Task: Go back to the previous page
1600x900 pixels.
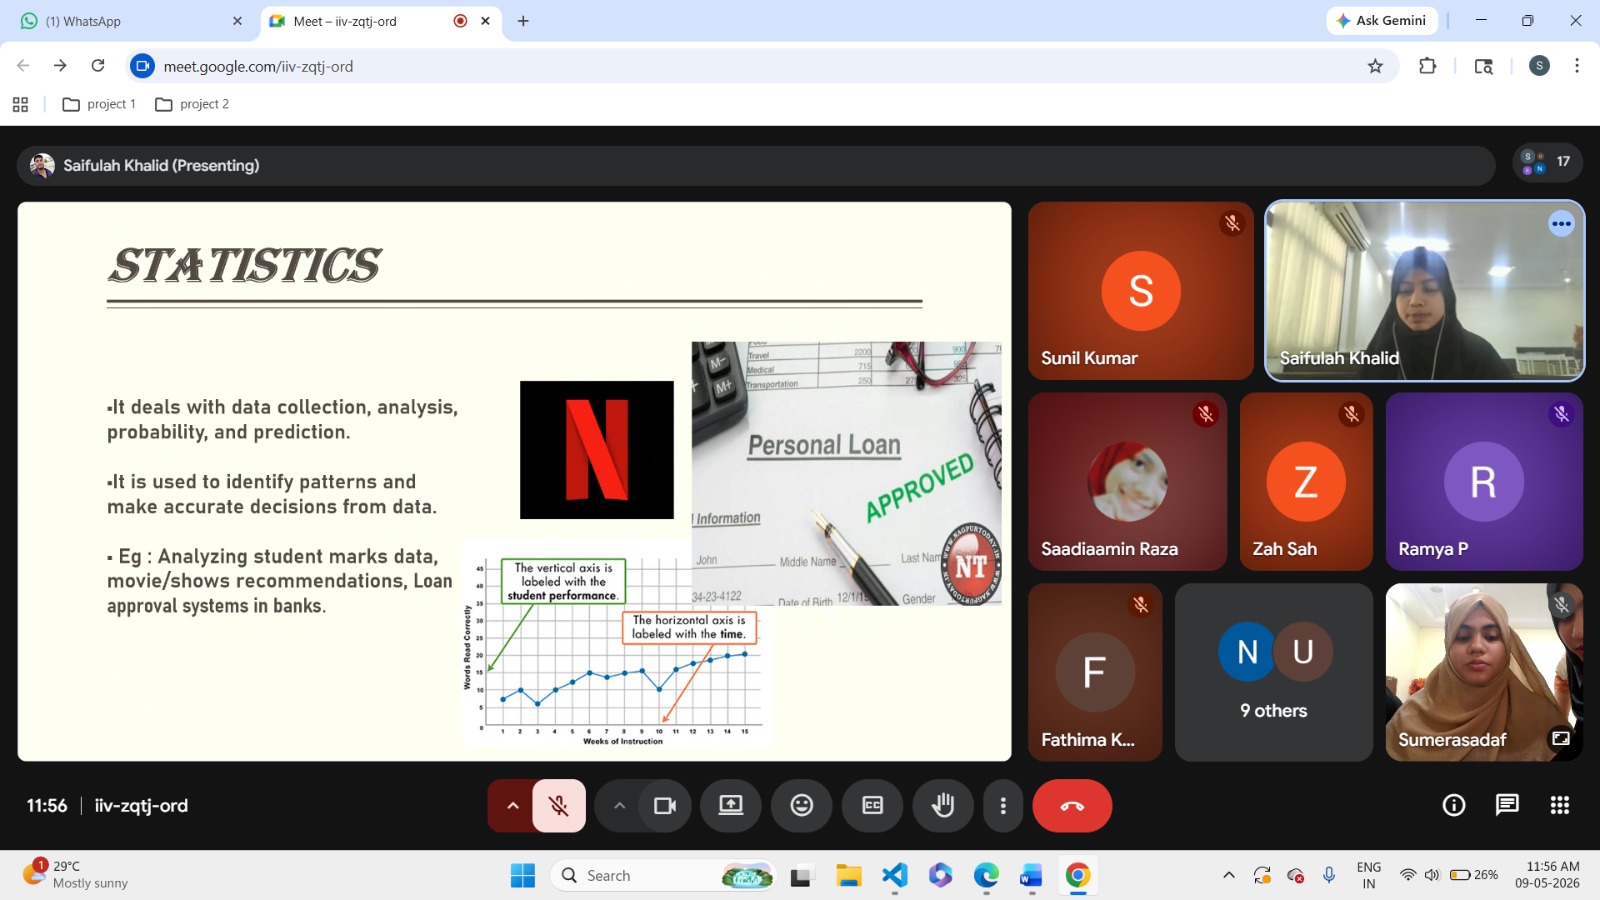Action: coord(23,66)
